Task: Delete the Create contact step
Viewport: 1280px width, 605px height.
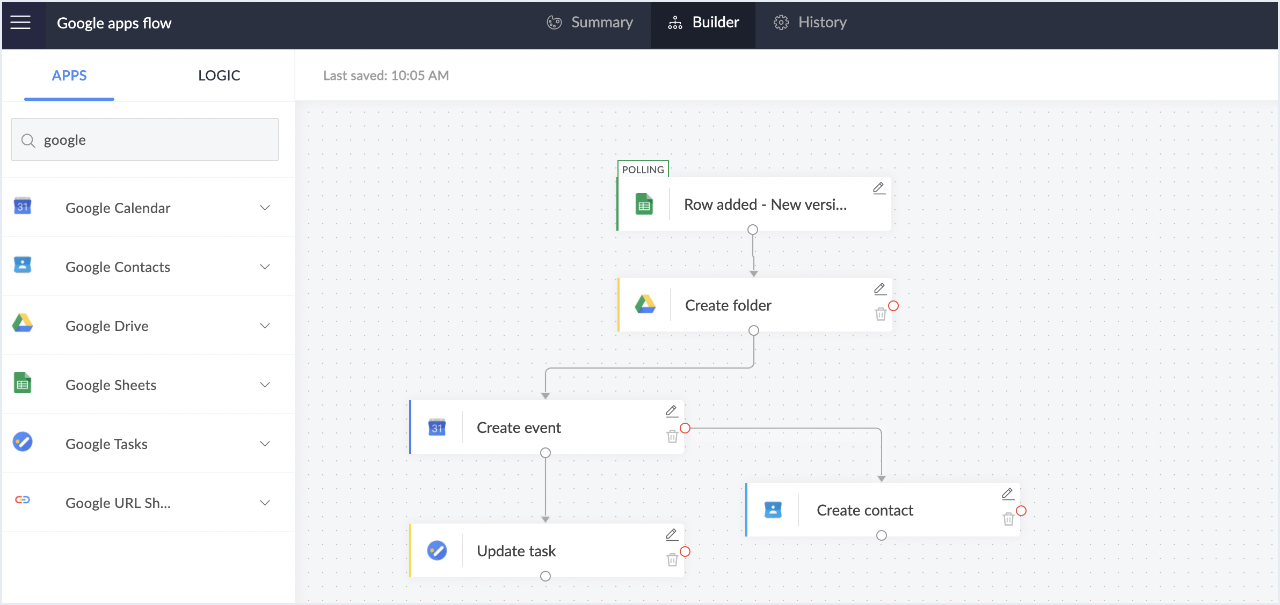Action: click(1008, 519)
